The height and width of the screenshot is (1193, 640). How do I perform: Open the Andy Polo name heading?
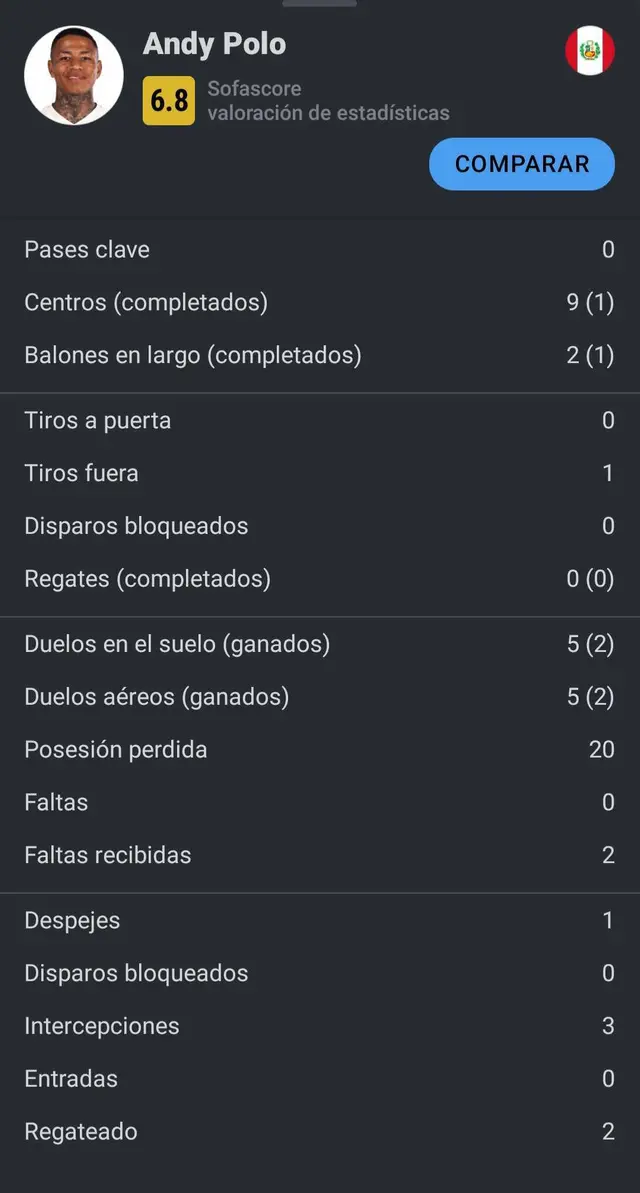214,44
